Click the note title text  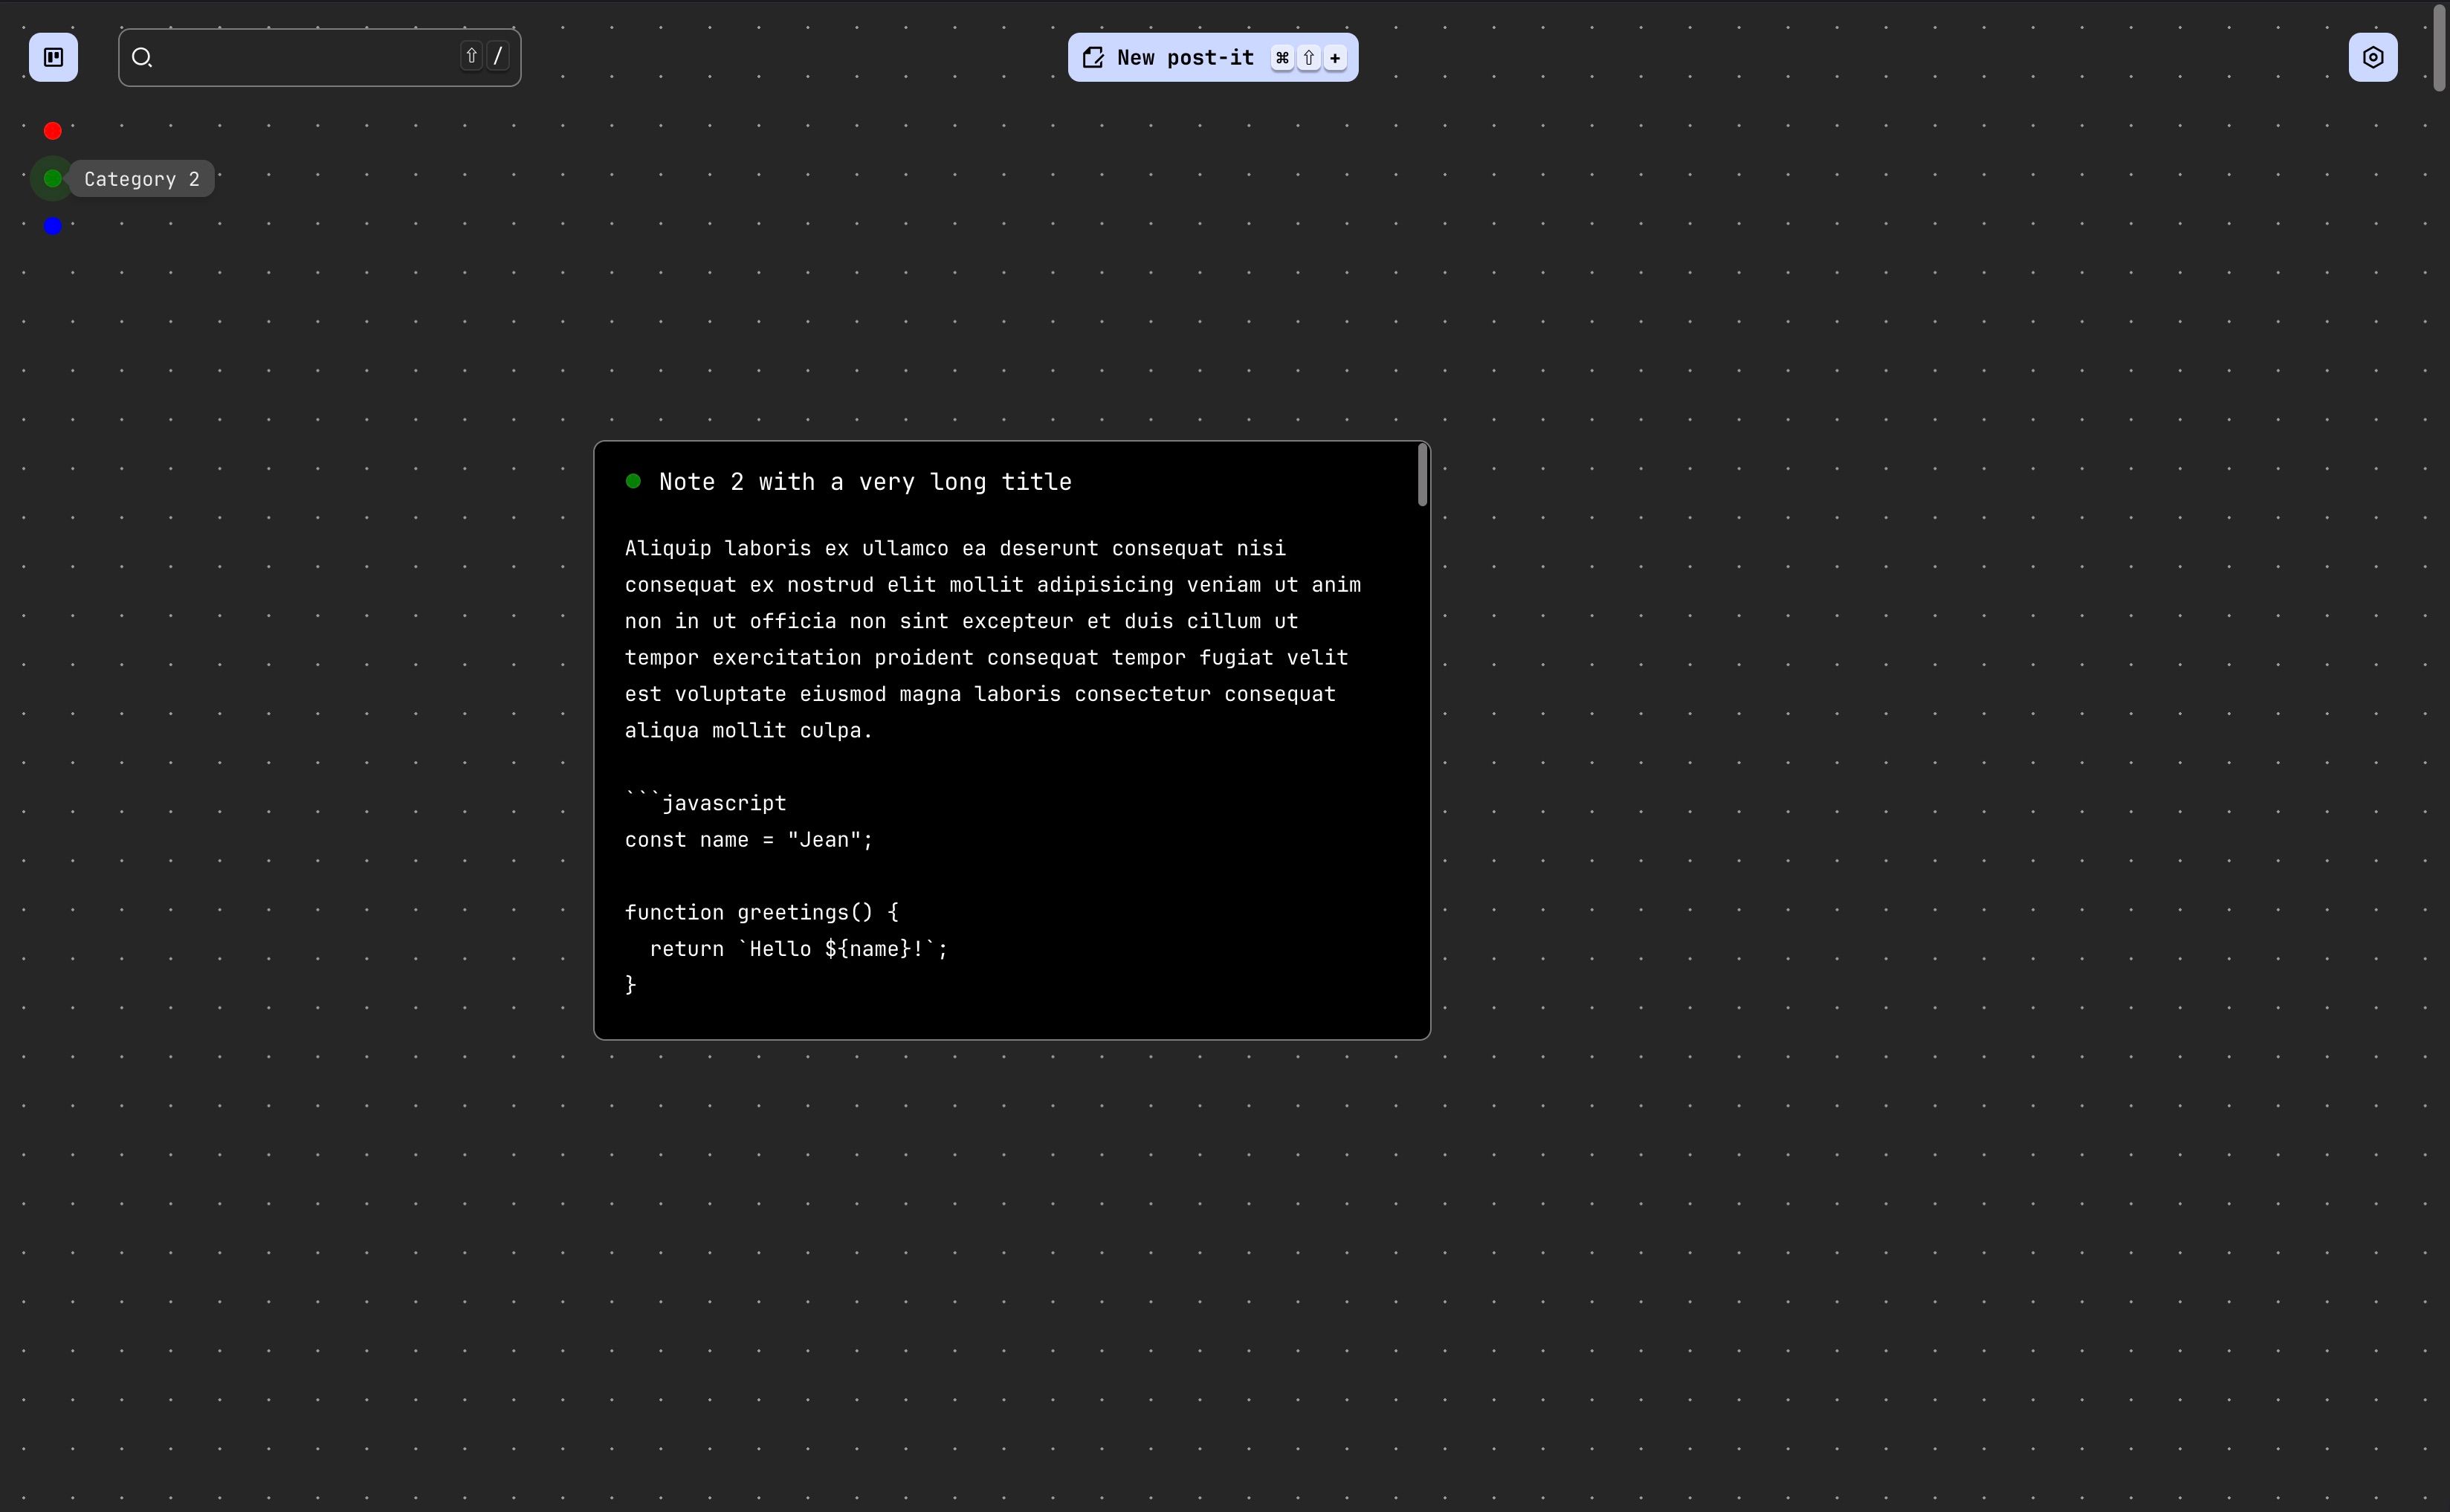(x=865, y=482)
